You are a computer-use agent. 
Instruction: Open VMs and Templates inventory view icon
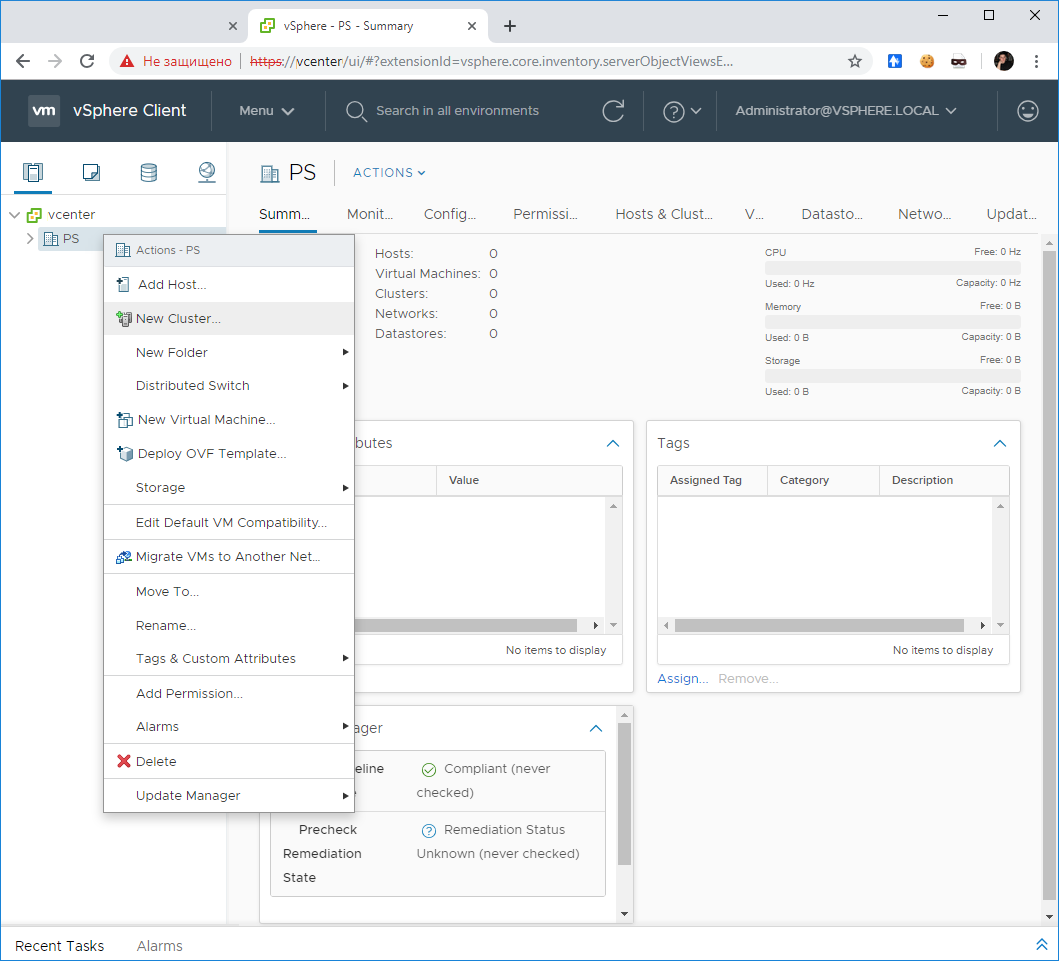[91, 172]
